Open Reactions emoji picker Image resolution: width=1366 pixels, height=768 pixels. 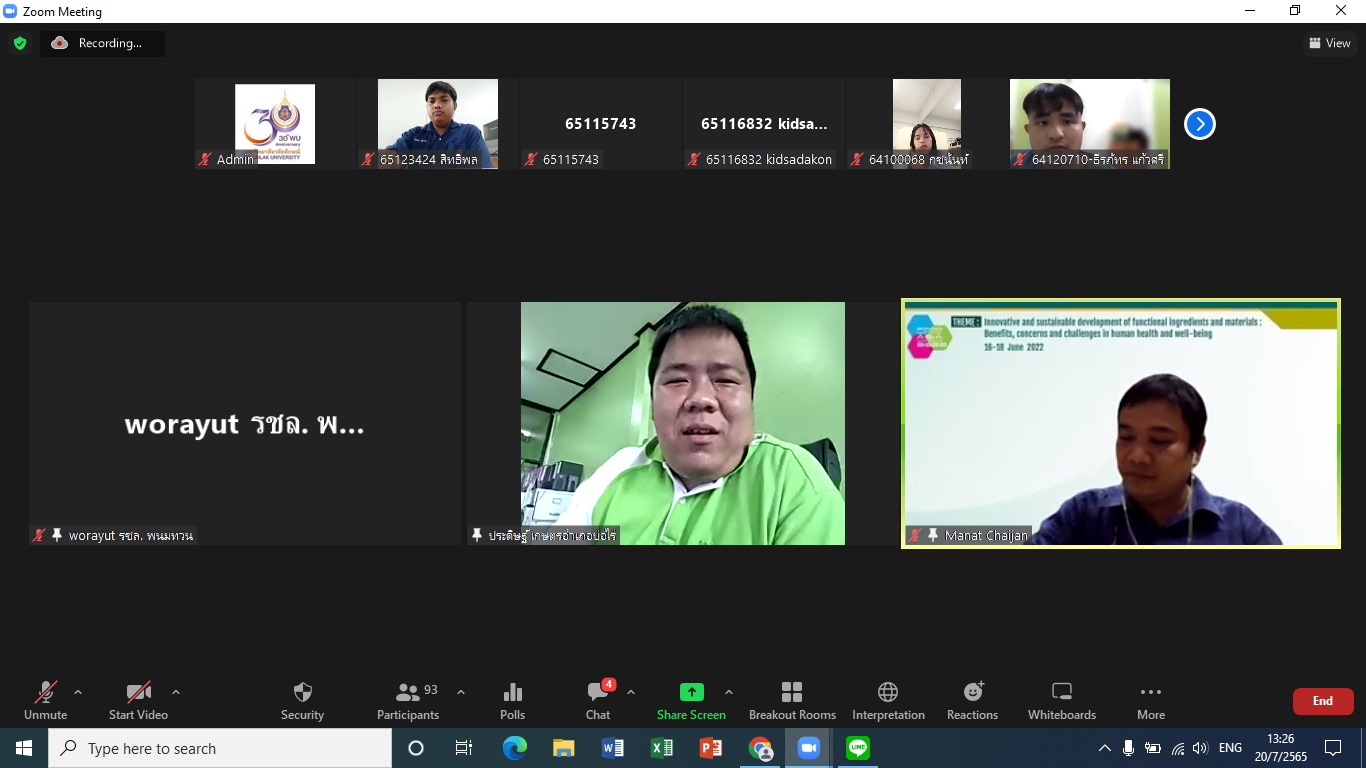pos(972,700)
